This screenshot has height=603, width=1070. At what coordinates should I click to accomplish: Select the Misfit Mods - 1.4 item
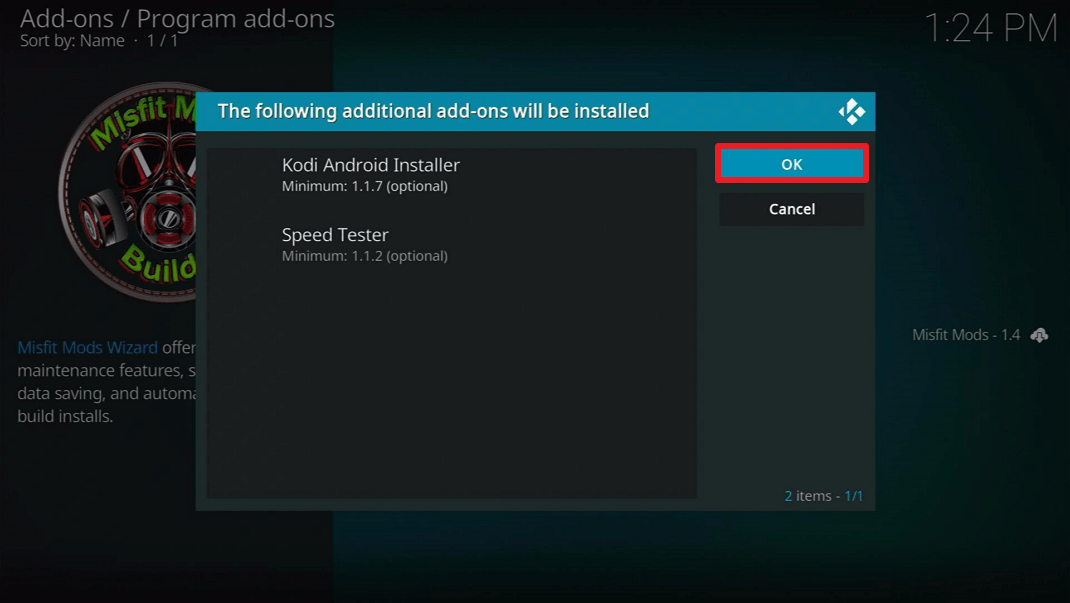(x=966, y=335)
